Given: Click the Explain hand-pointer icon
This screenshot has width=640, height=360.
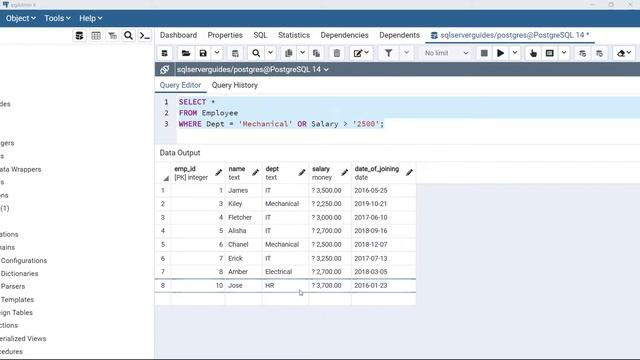Looking at the screenshot, I should pyautogui.click(x=533, y=53).
